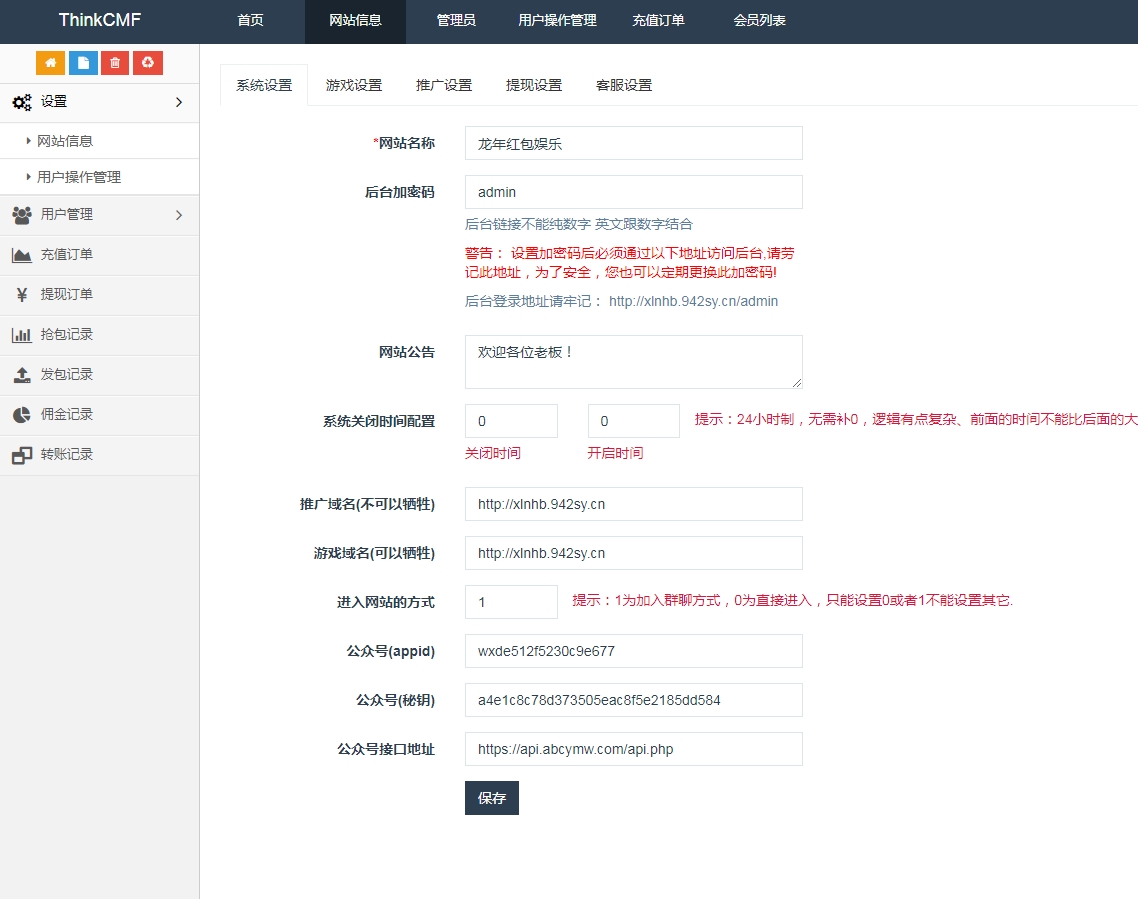
Task: Switch to the 提现设置 tab
Action: click(x=534, y=86)
